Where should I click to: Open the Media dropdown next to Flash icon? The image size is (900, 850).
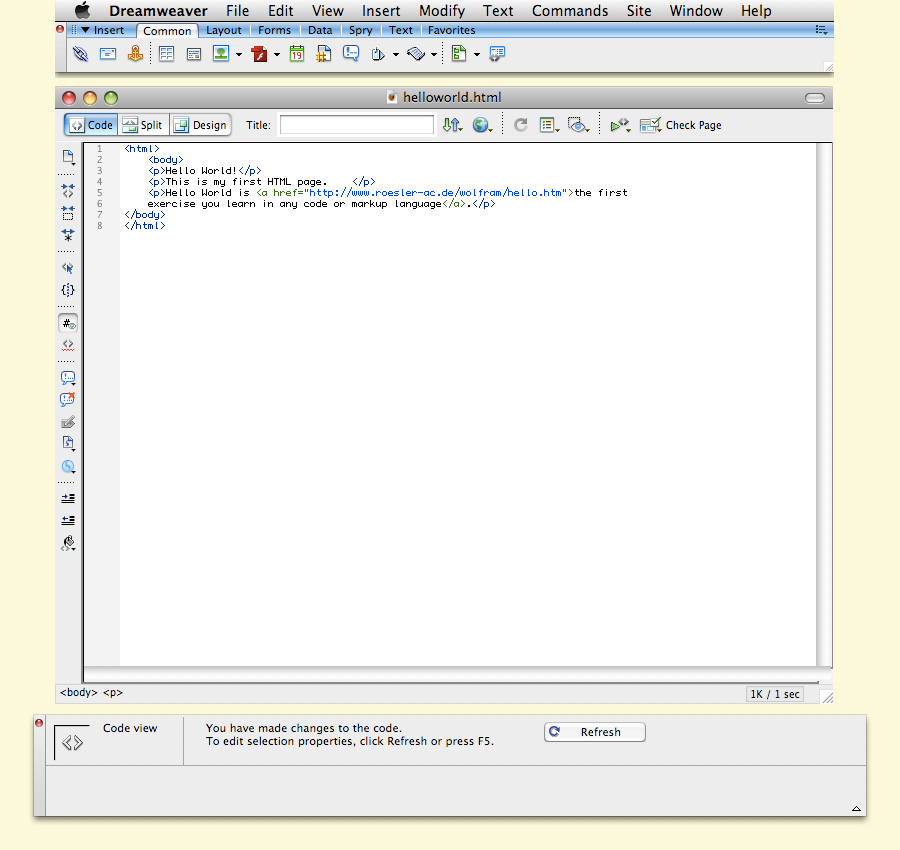click(x=275, y=53)
